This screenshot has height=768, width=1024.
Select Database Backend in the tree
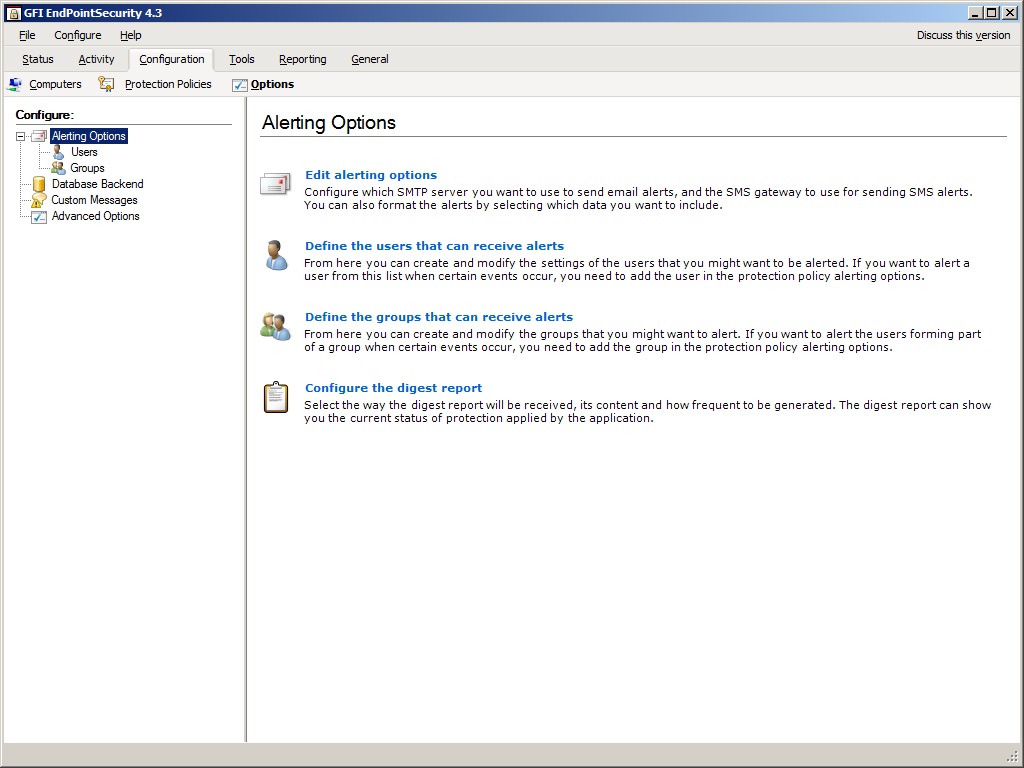tap(98, 184)
